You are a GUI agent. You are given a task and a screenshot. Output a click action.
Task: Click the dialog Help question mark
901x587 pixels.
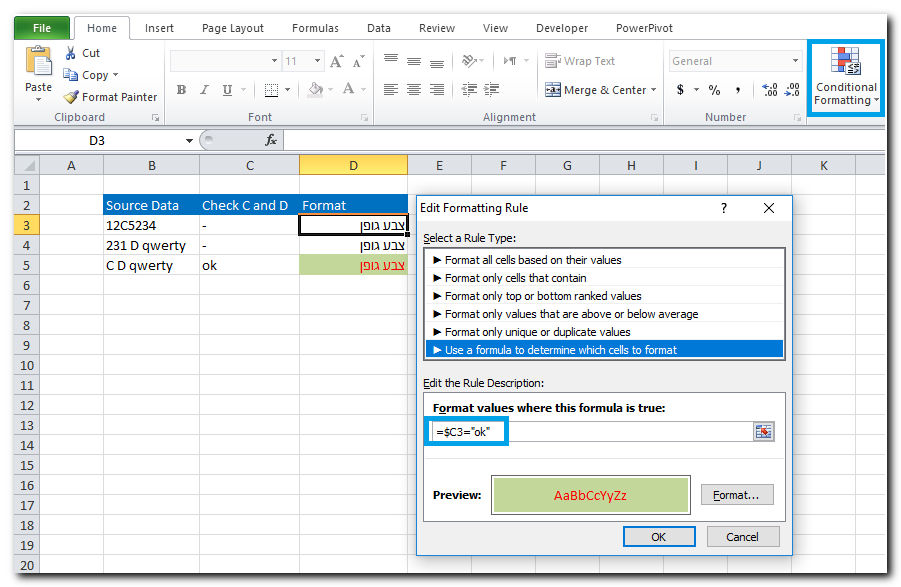click(723, 208)
